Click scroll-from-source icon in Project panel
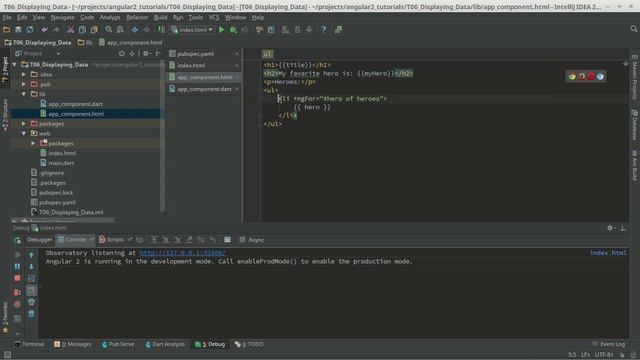 (122, 54)
